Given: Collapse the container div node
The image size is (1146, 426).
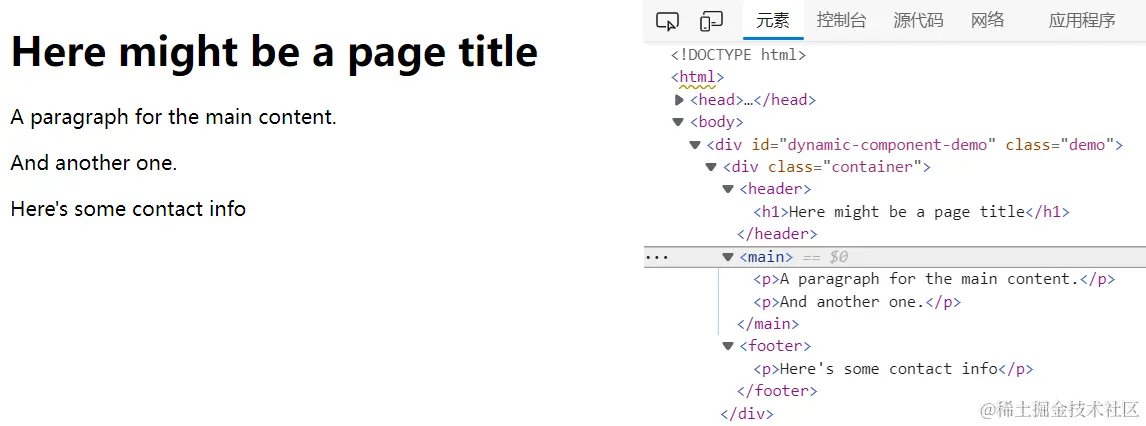Looking at the screenshot, I should (x=711, y=167).
